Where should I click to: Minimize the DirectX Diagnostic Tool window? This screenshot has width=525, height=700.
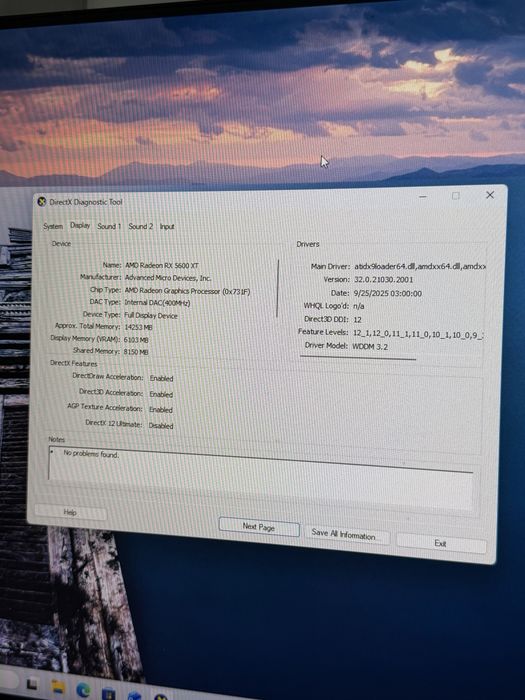(423, 196)
